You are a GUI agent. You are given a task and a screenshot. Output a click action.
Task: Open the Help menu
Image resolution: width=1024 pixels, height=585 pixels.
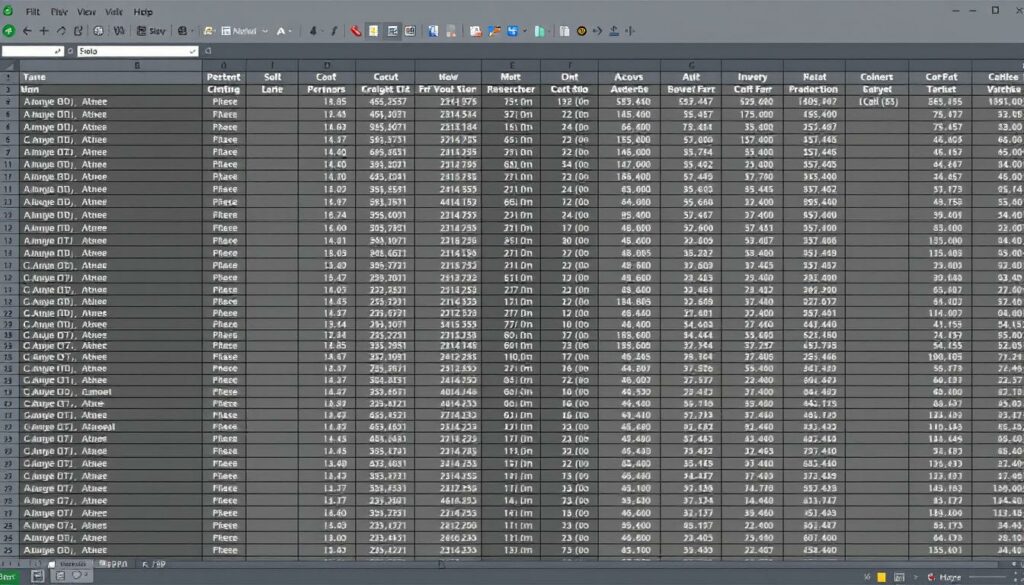point(143,12)
